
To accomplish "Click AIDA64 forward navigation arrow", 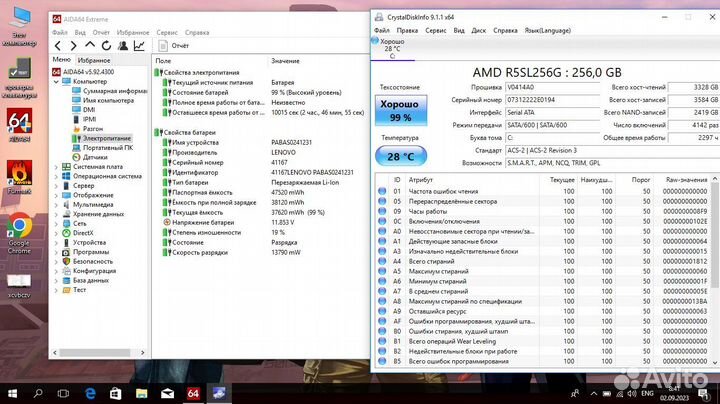I will [73, 45].
